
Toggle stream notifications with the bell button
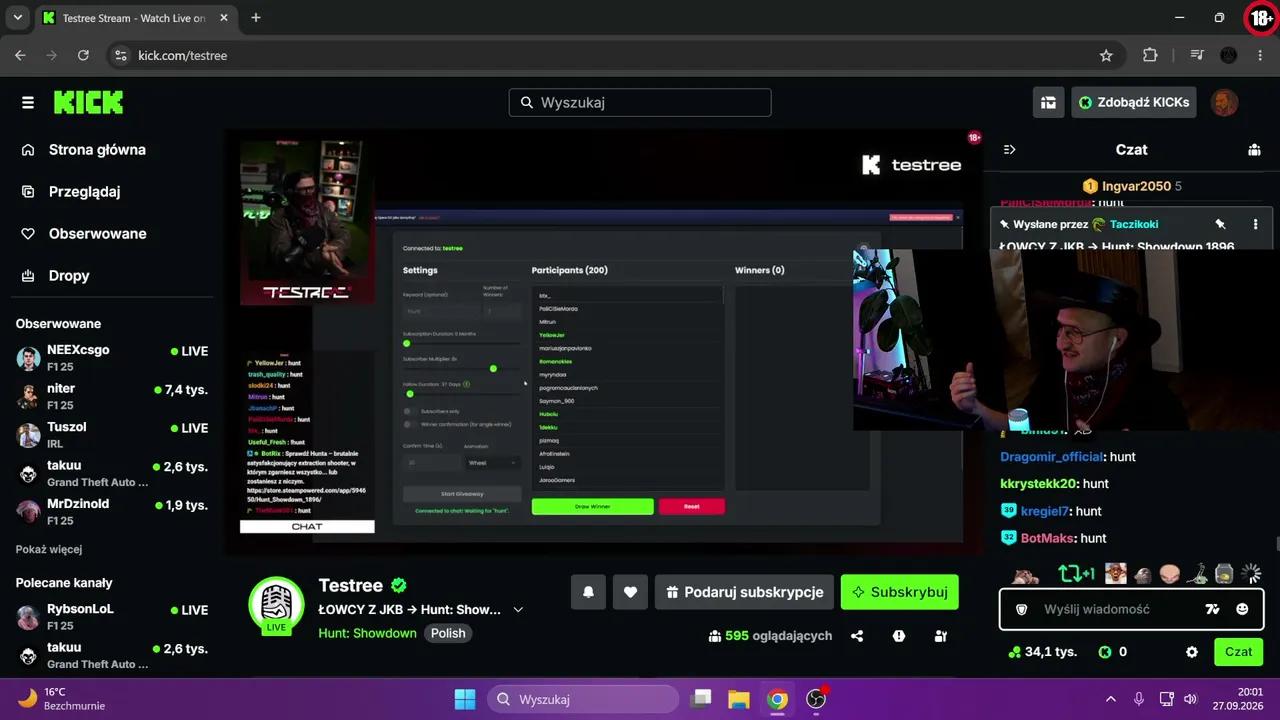[588, 592]
